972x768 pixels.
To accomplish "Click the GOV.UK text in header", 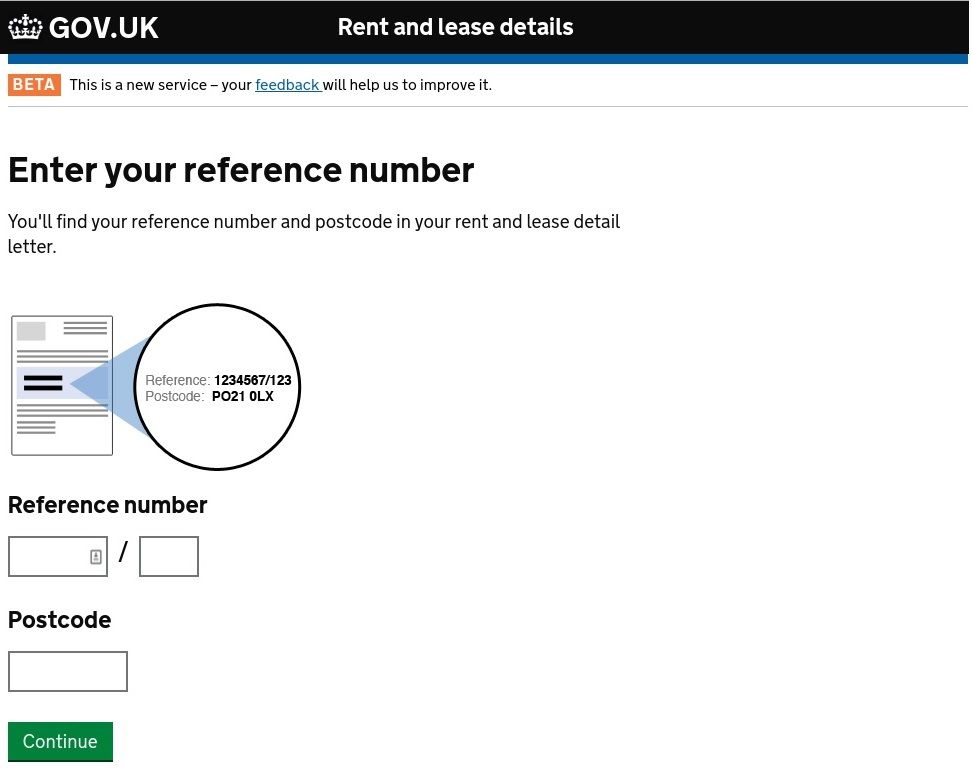I will pyautogui.click(x=104, y=28).
